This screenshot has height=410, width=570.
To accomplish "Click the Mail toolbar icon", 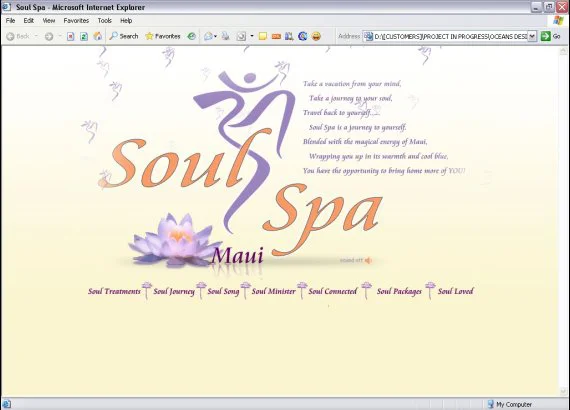I will pos(208,36).
